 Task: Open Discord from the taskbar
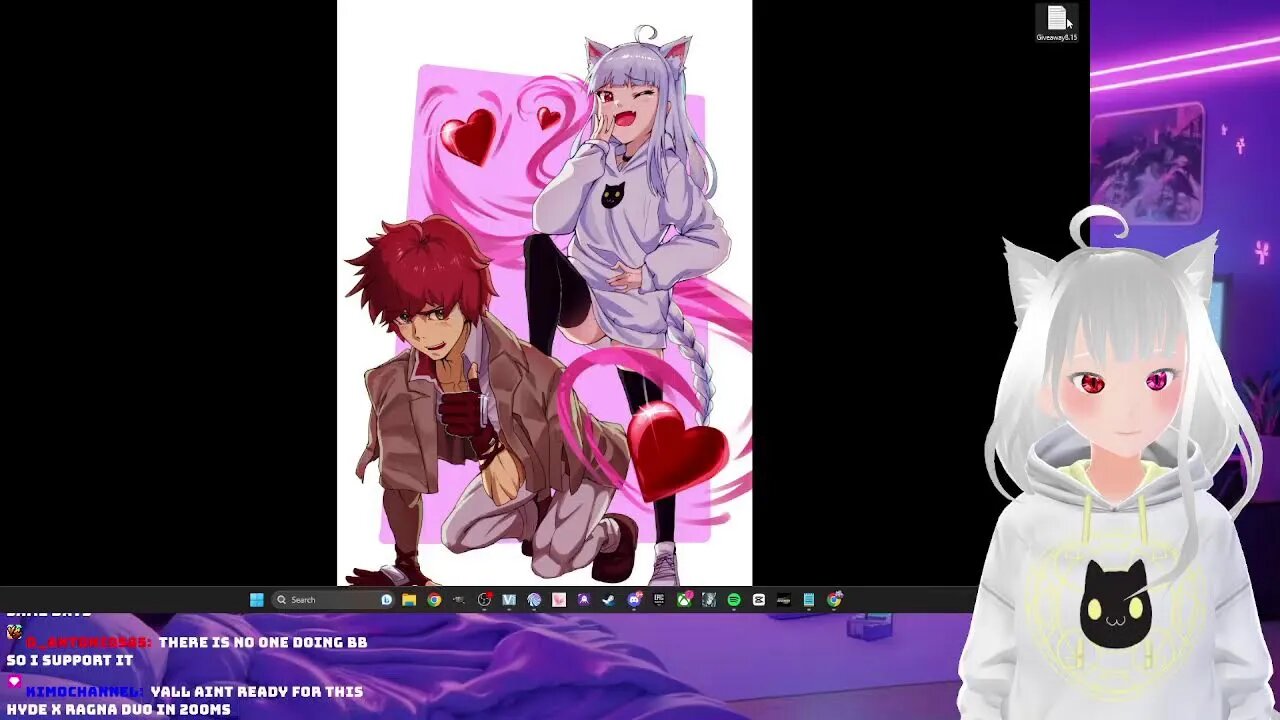[634, 600]
